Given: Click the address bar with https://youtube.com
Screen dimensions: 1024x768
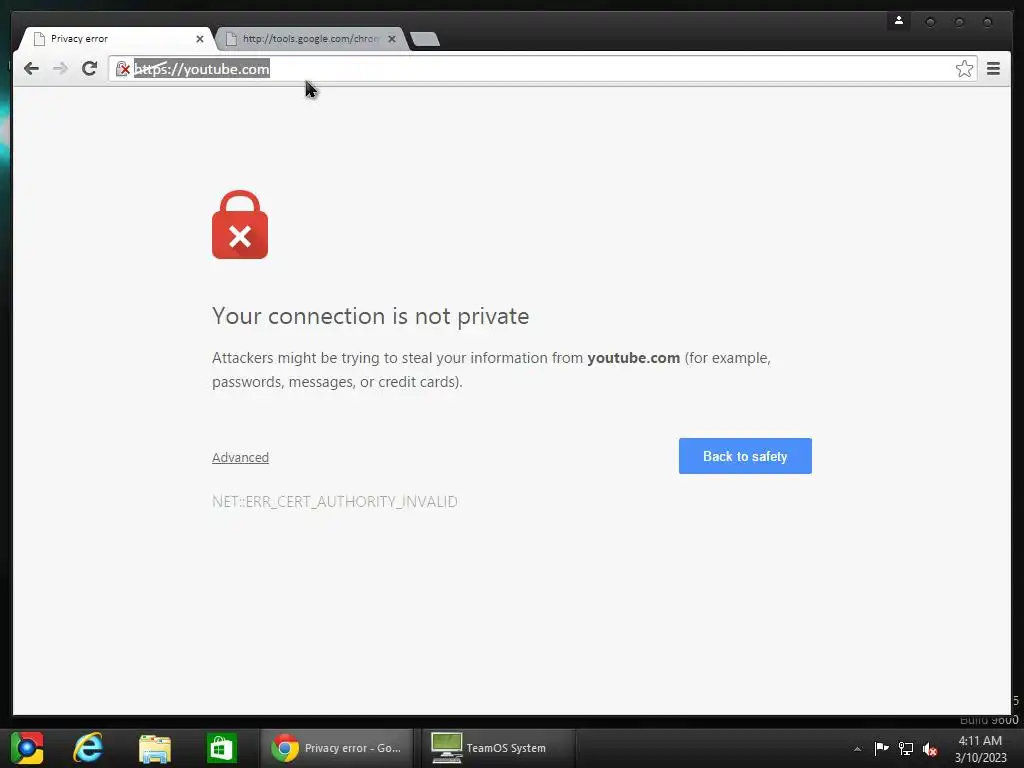Looking at the screenshot, I should 542,69.
